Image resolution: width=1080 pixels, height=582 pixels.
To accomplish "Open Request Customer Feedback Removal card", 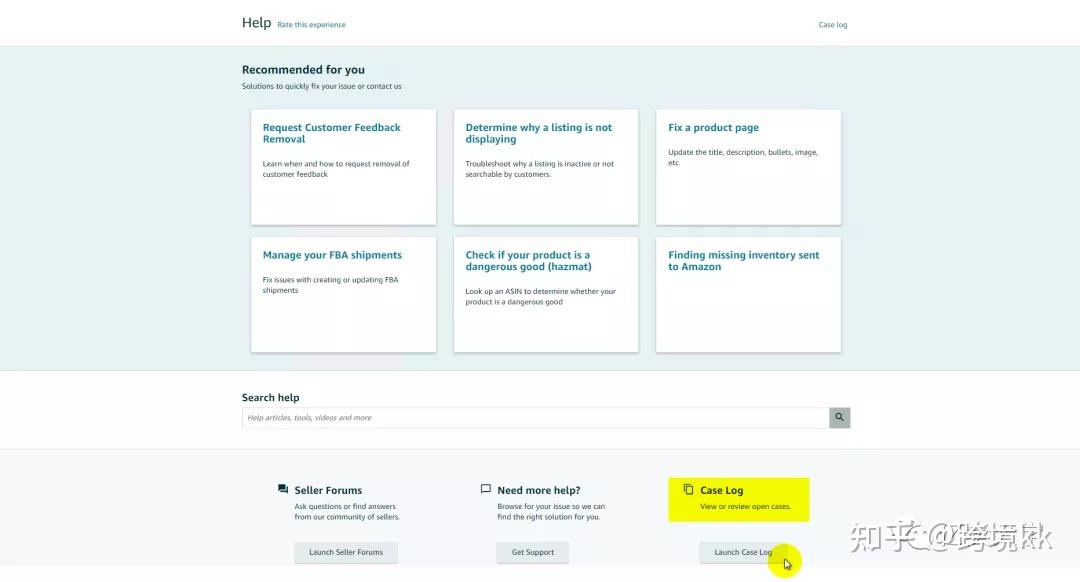I will 343,167.
